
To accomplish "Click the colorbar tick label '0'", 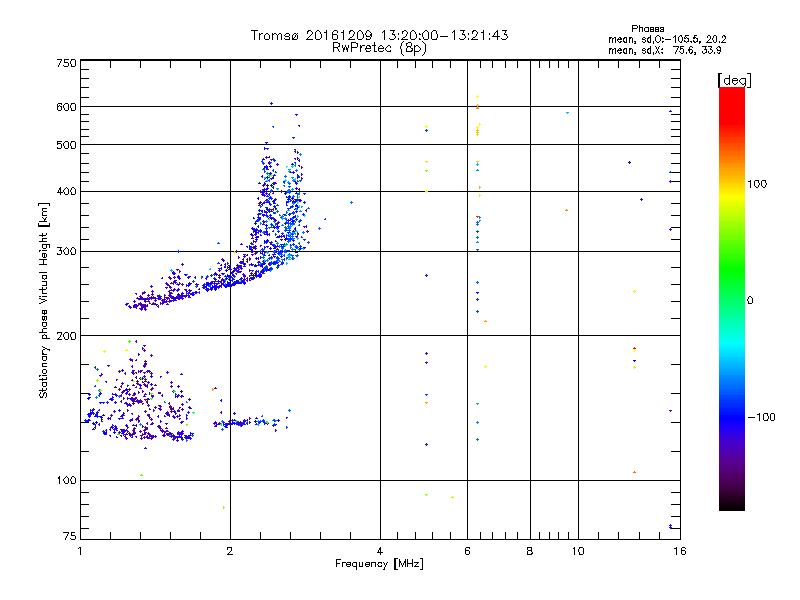I will coord(750,300).
